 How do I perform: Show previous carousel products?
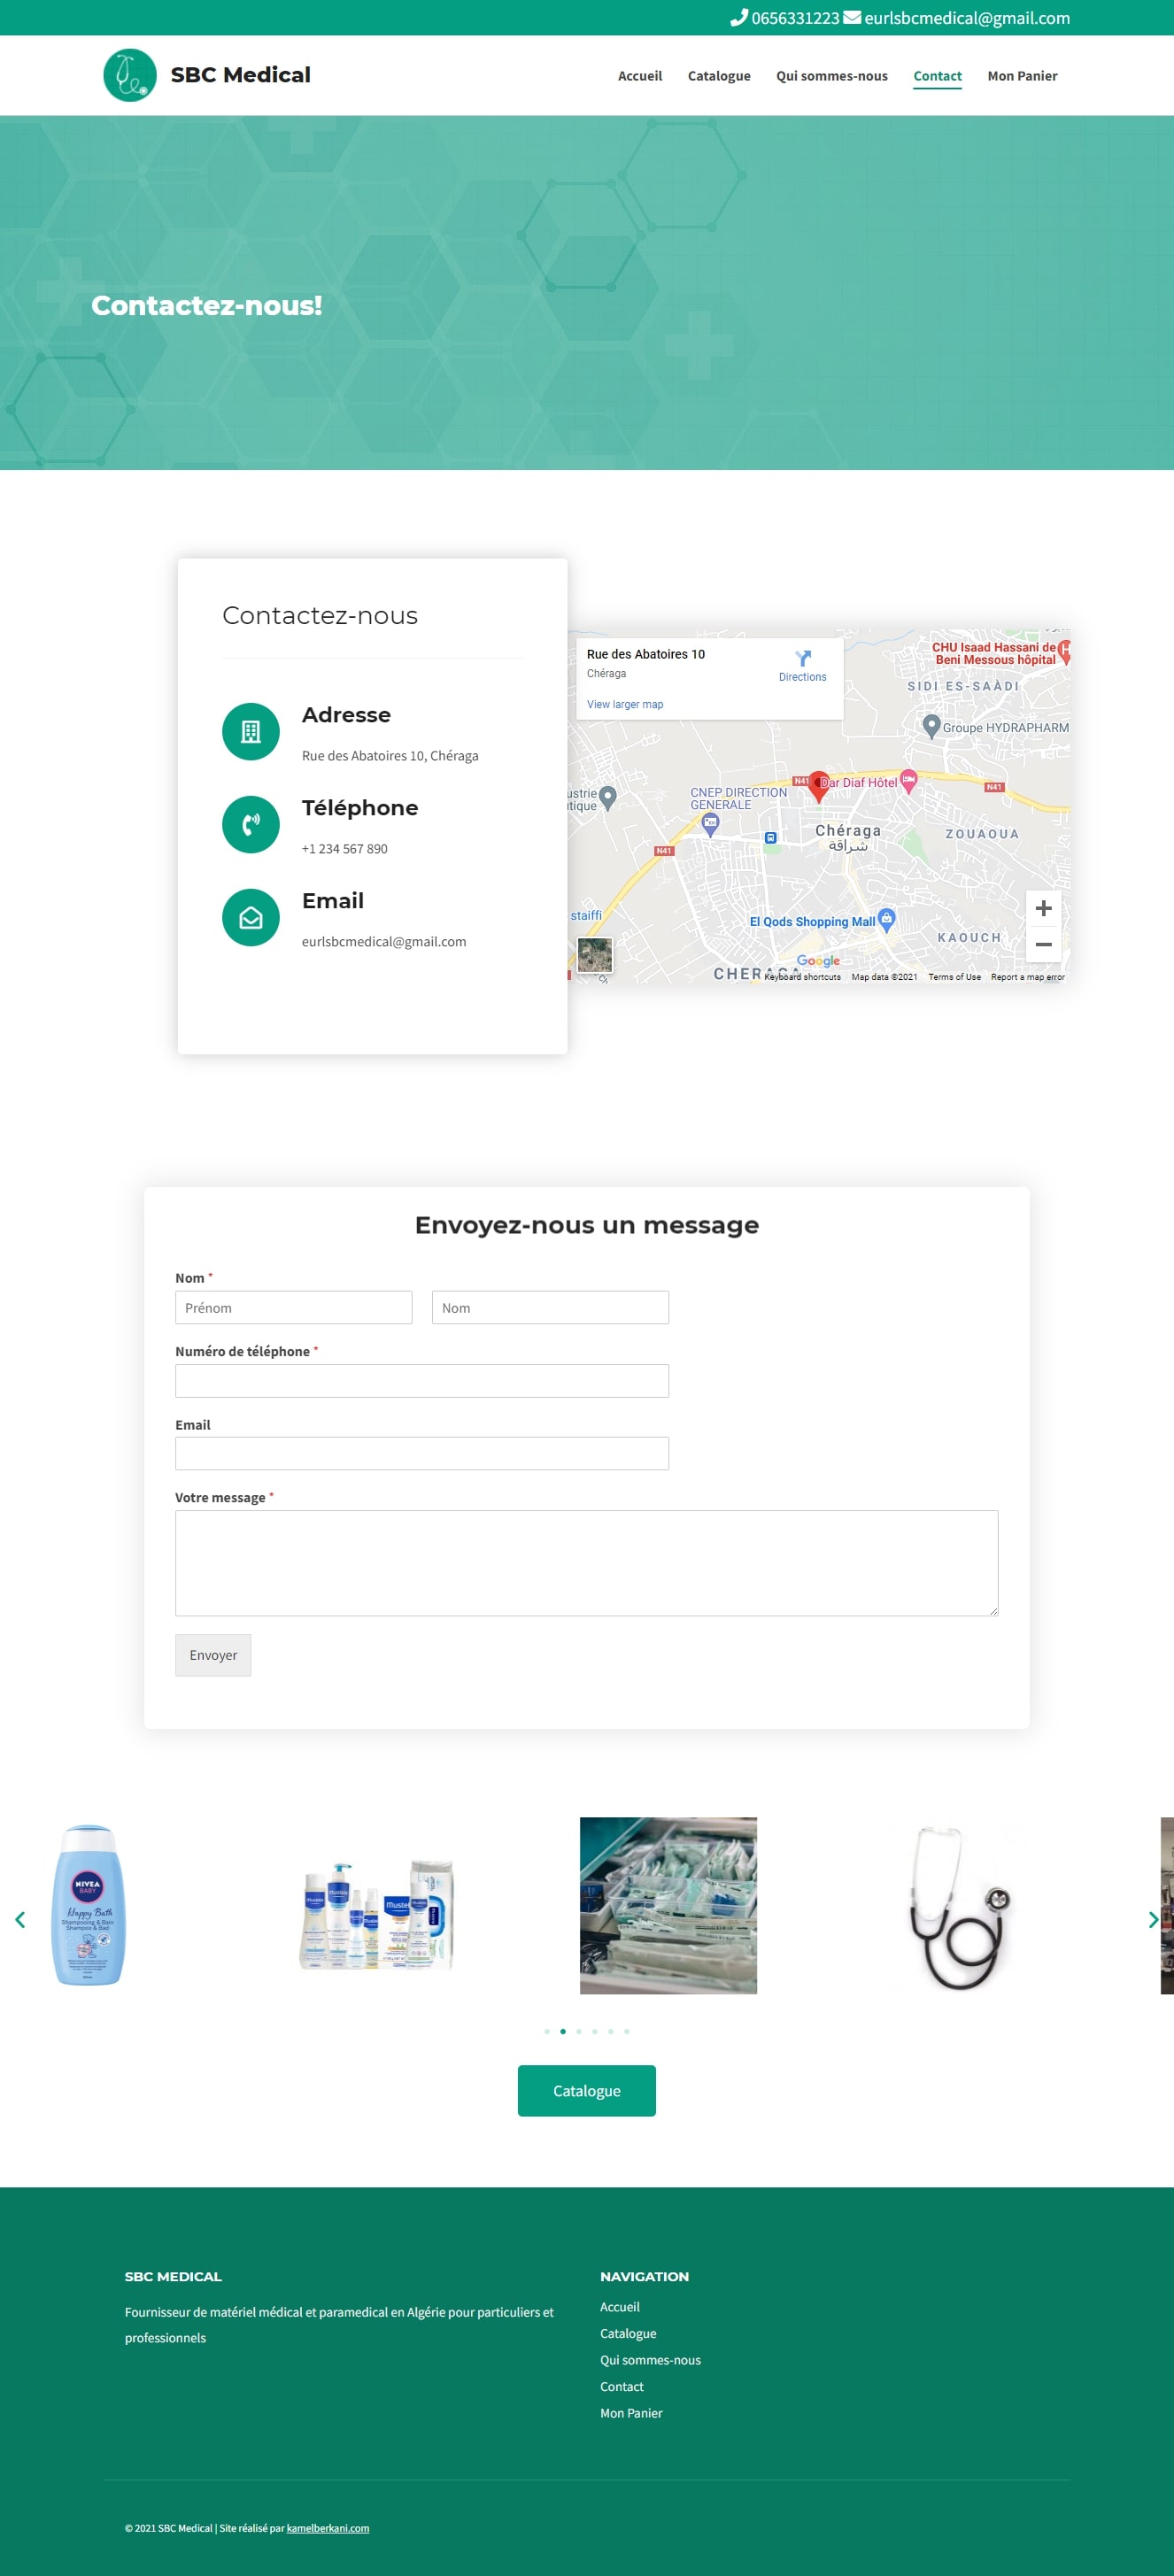pyautogui.click(x=20, y=1919)
